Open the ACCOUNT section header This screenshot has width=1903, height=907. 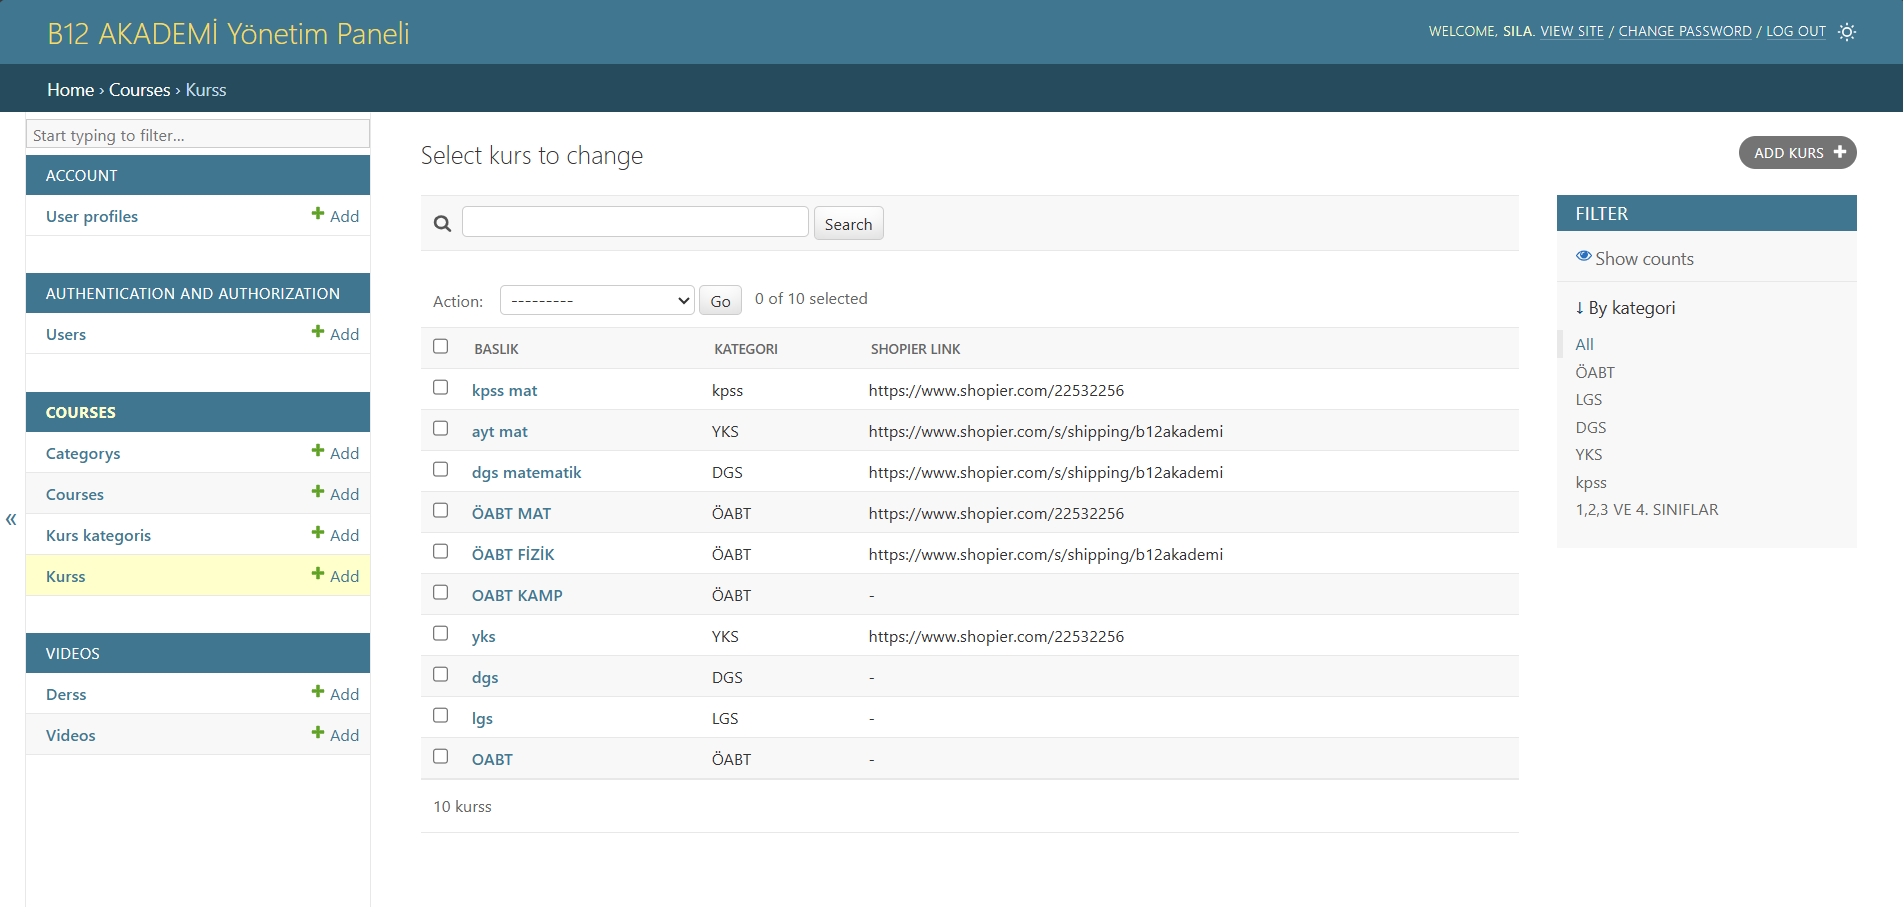click(82, 176)
